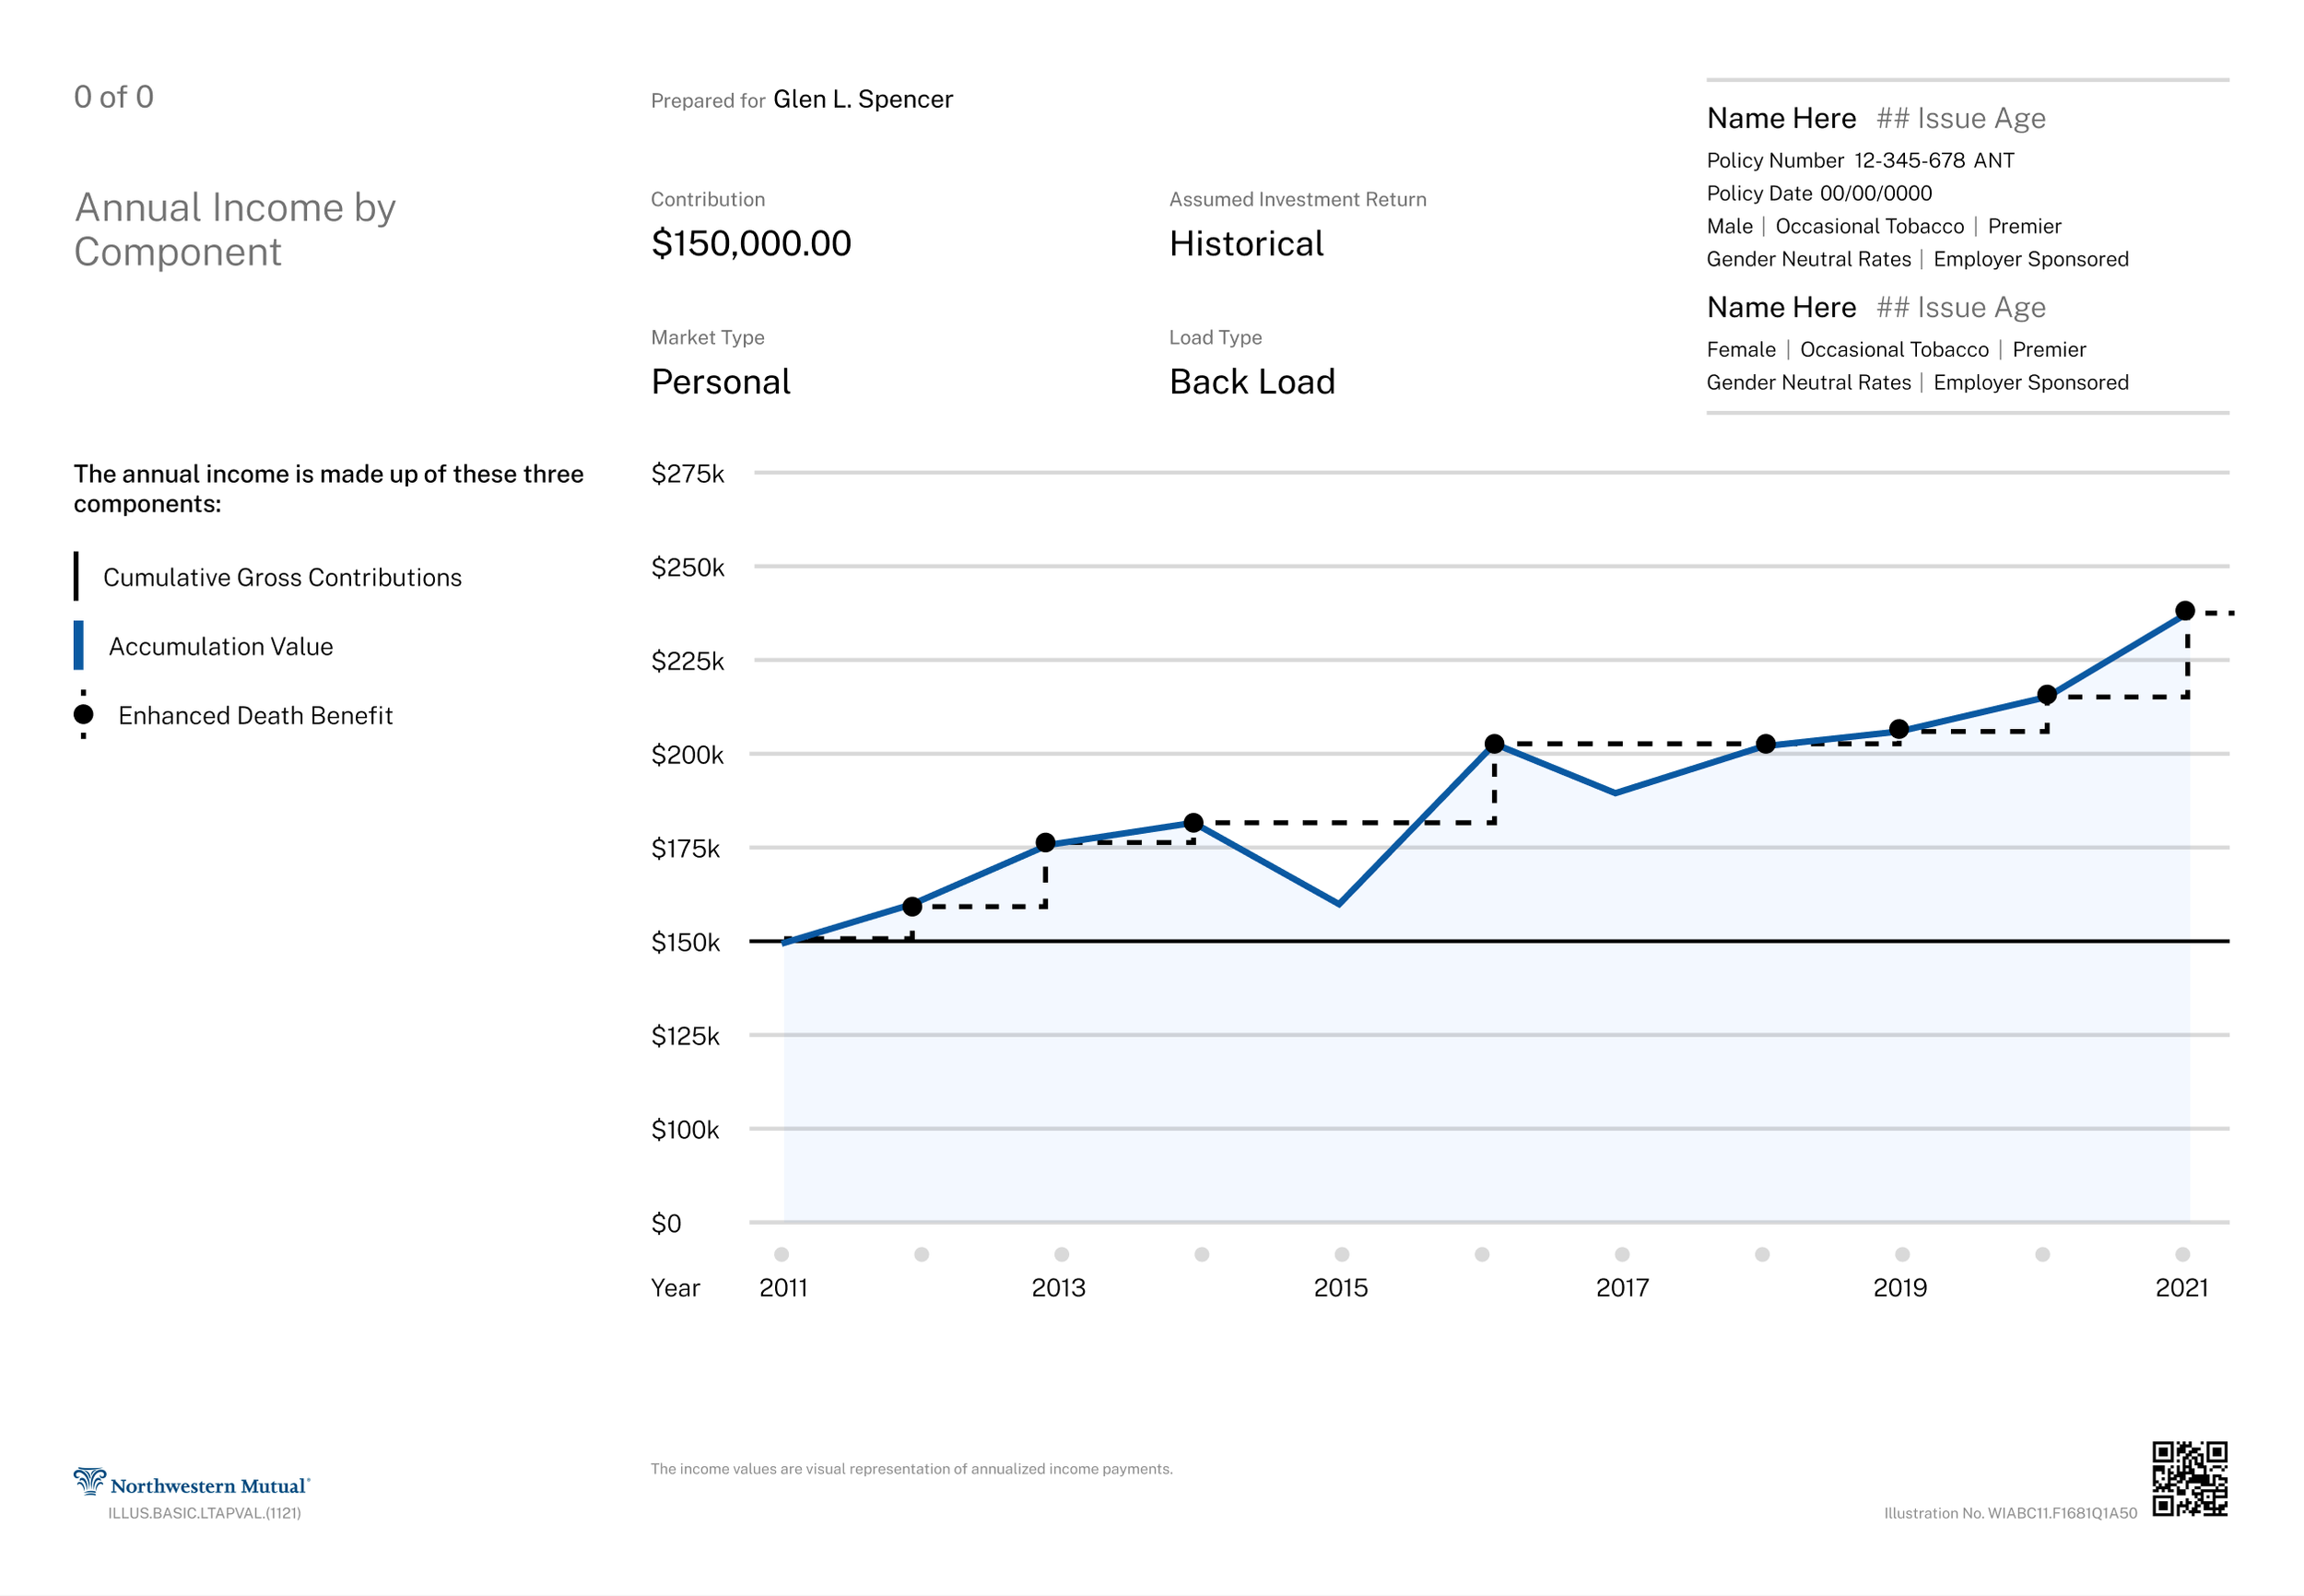Click the '$175k' y-axis label

(x=686, y=848)
